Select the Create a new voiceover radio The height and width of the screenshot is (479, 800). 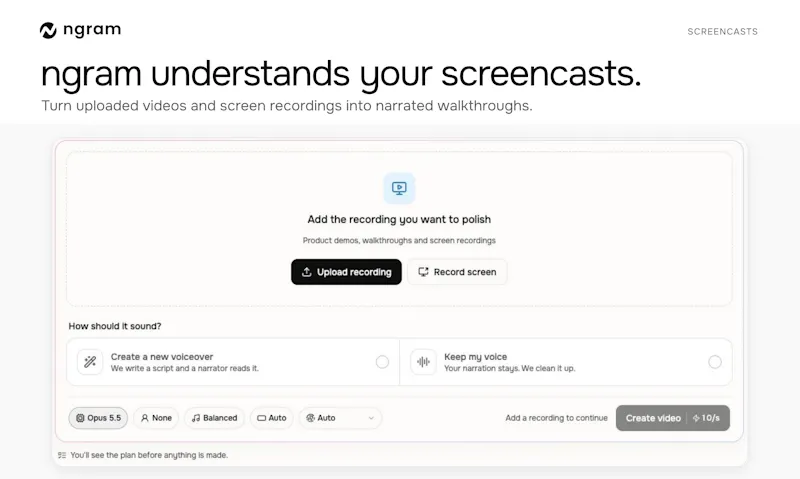[382, 362]
